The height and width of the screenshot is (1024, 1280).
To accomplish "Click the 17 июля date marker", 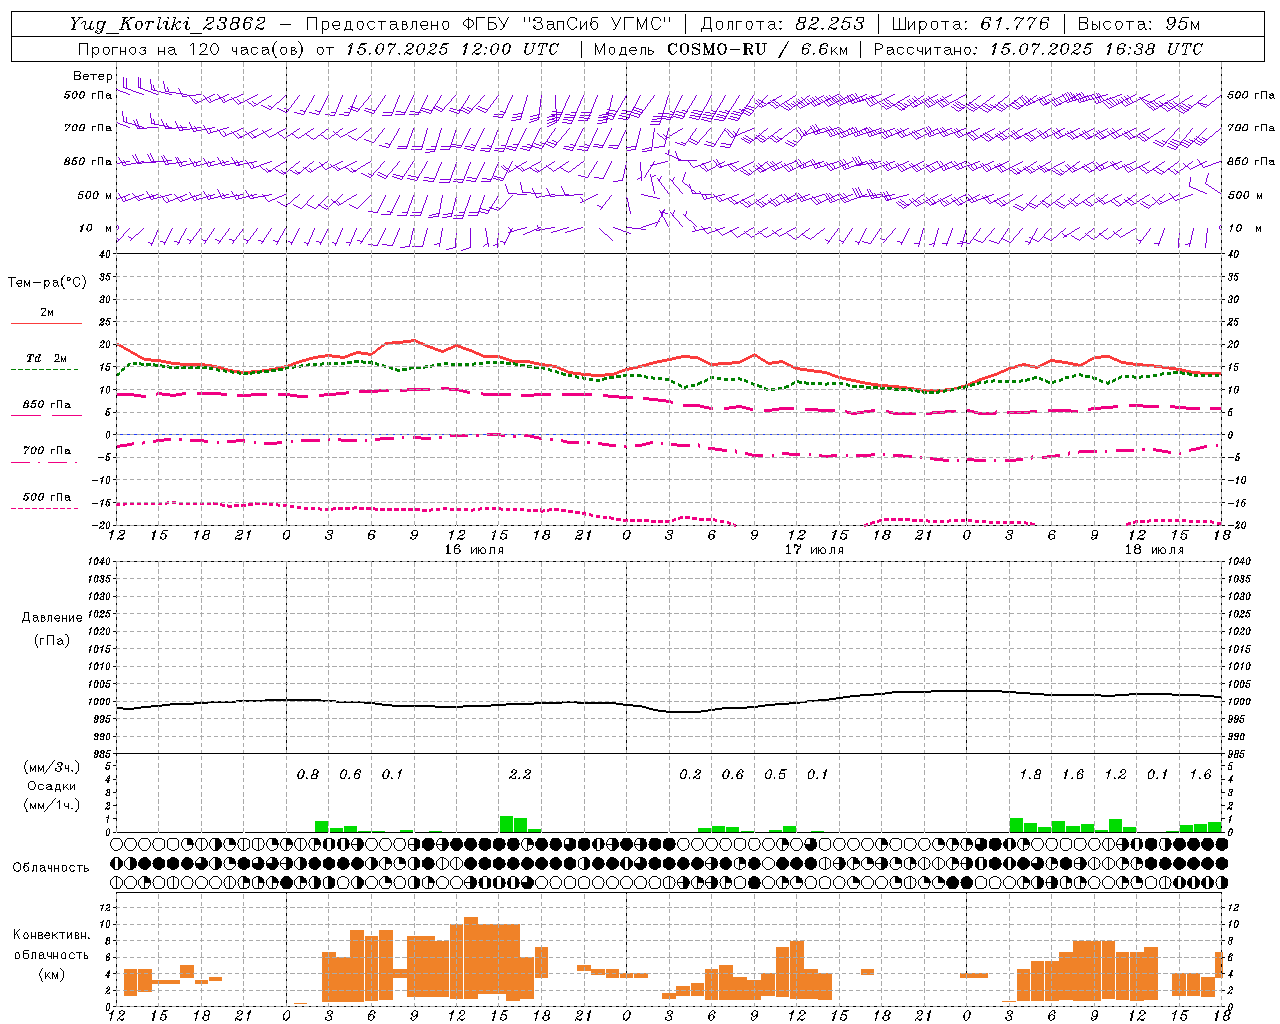I will [814, 550].
